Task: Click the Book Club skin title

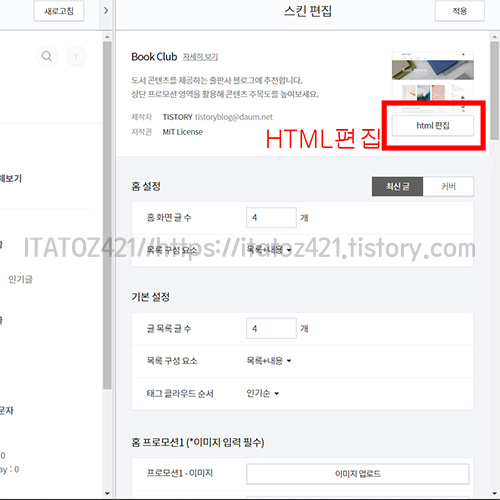Action: point(154,57)
